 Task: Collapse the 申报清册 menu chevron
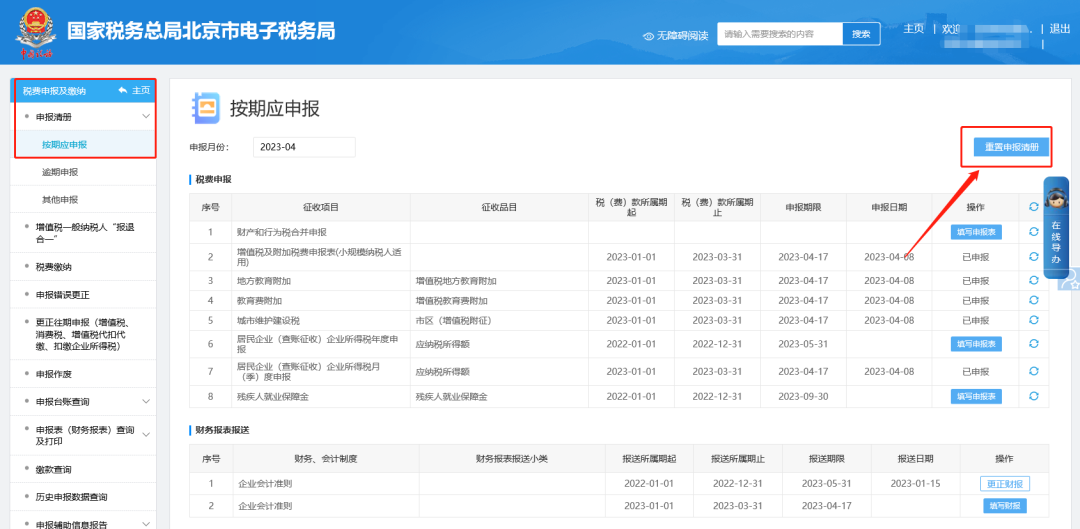click(146, 117)
